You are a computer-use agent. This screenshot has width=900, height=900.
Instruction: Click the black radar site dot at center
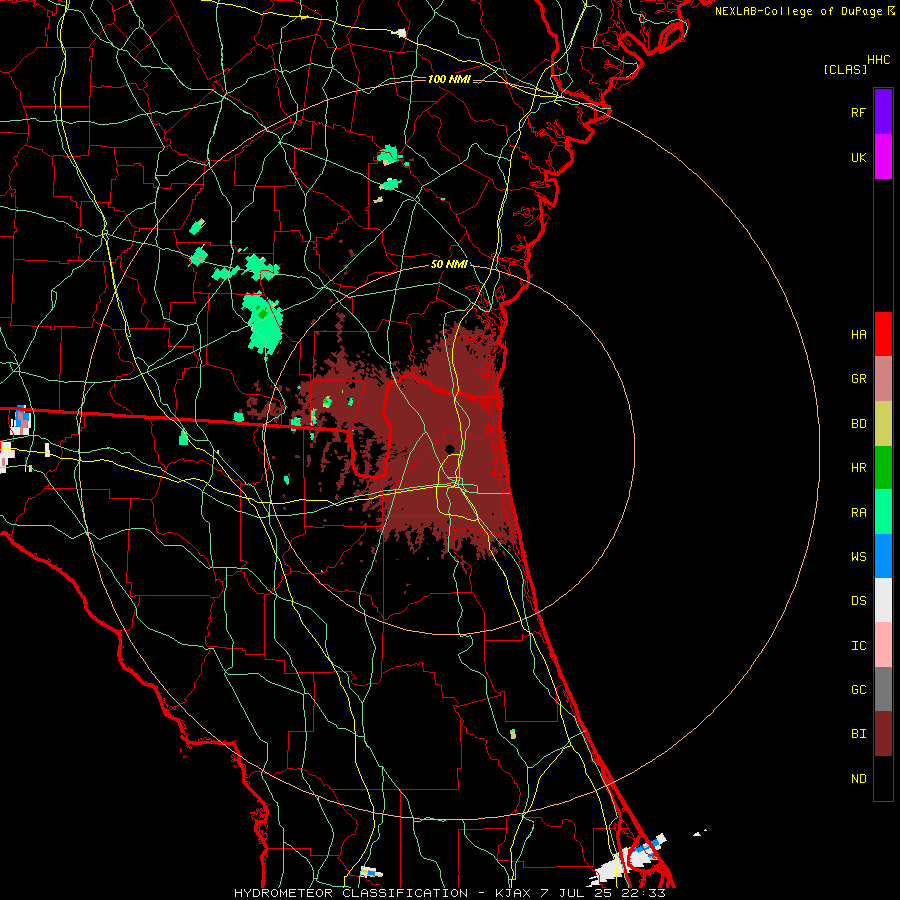click(450, 449)
